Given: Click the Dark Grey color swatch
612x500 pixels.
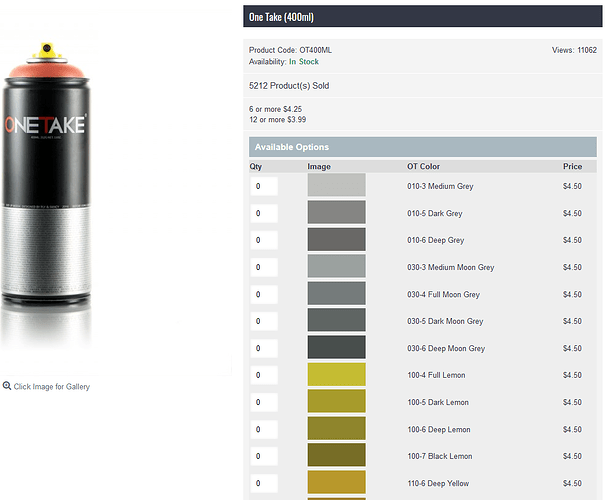Looking at the screenshot, I should pos(336,212).
